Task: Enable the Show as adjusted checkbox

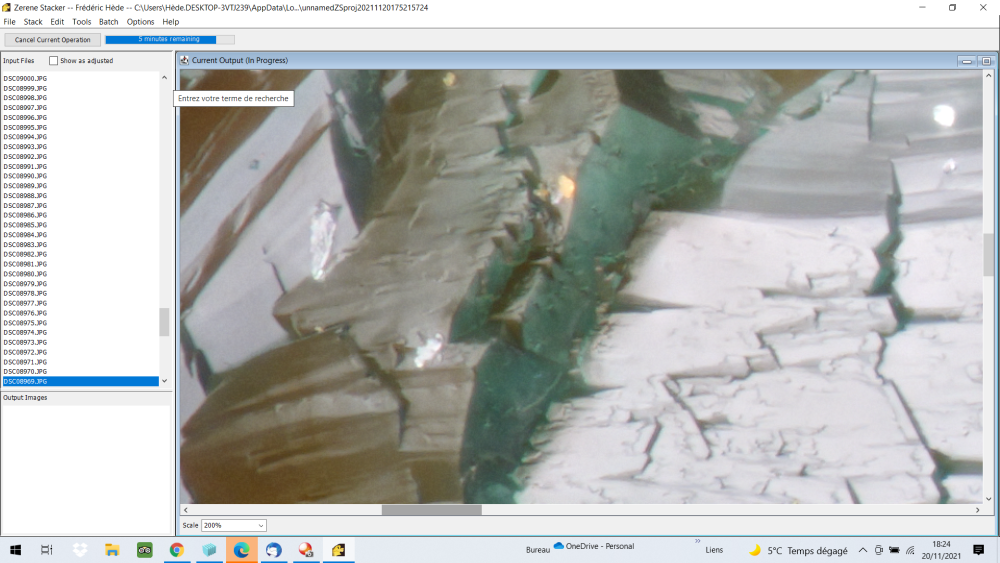Action: (x=54, y=61)
